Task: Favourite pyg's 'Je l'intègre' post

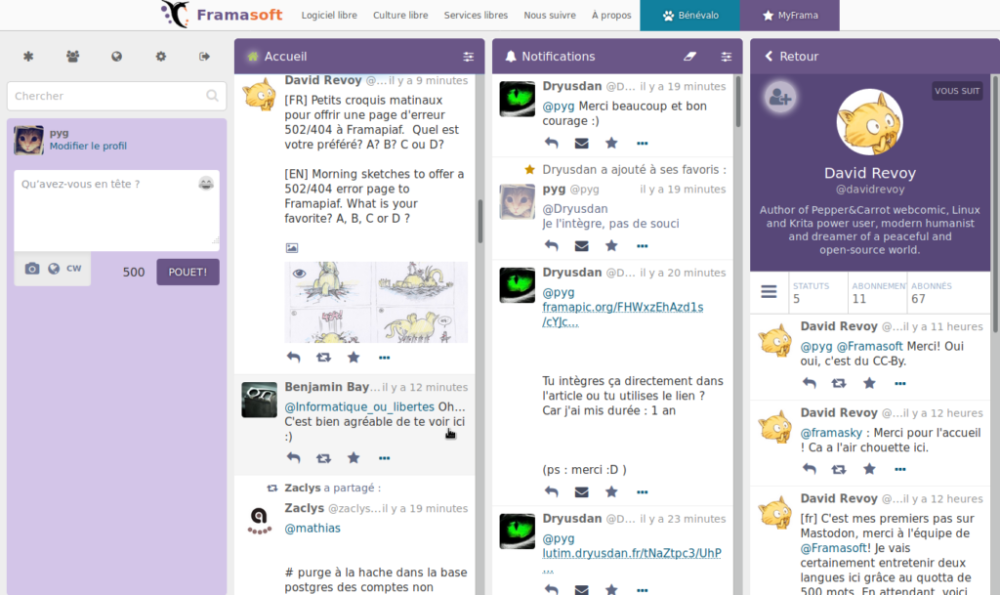Action: coord(612,246)
